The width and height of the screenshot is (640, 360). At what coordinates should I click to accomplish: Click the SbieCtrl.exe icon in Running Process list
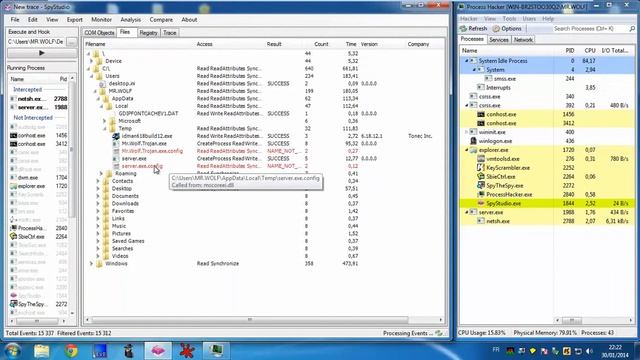click(x=13, y=237)
